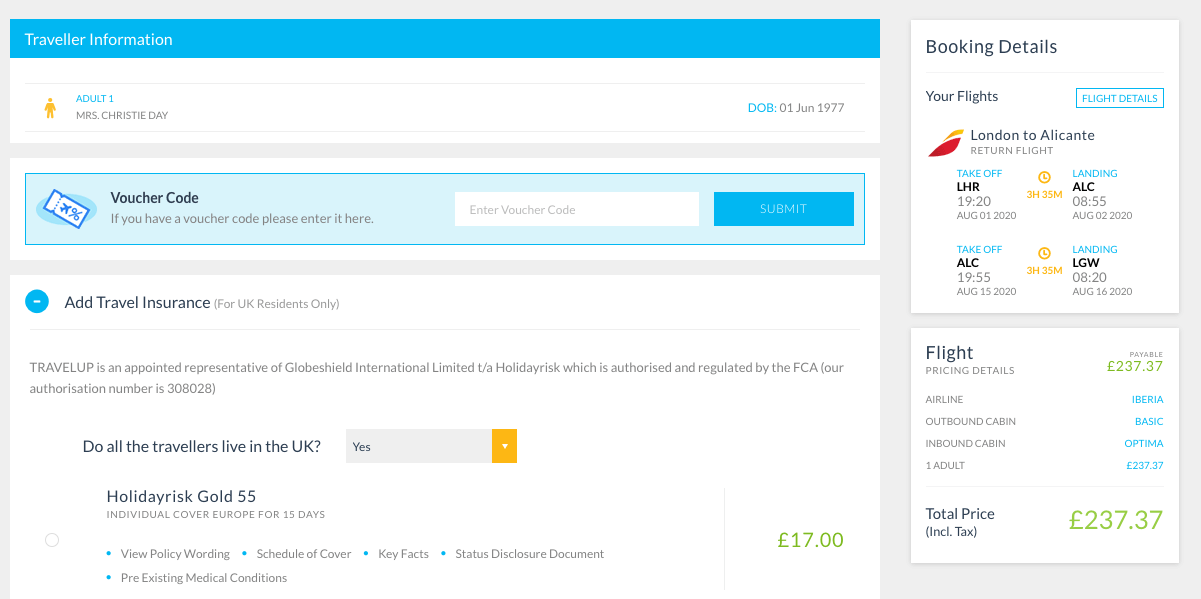Click the LGW landing 08:20 time
The height and width of the screenshot is (599, 1201).
pos(1090,277)
